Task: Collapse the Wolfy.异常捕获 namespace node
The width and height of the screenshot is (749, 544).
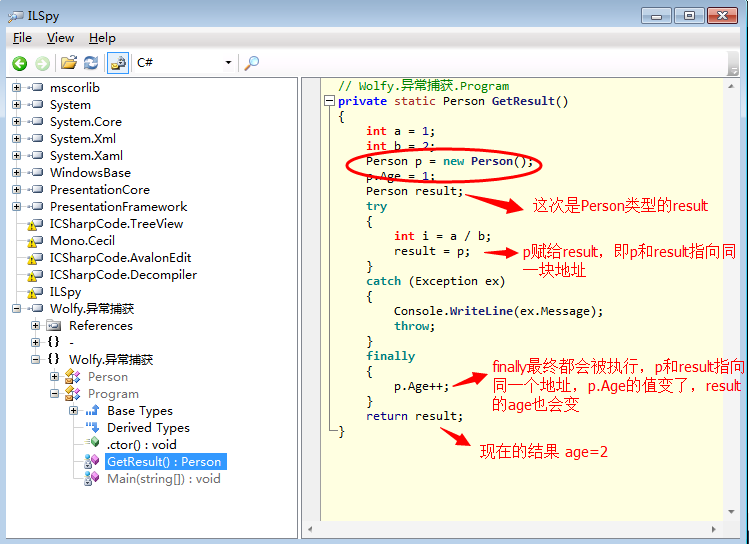Action: coord(35,360)
